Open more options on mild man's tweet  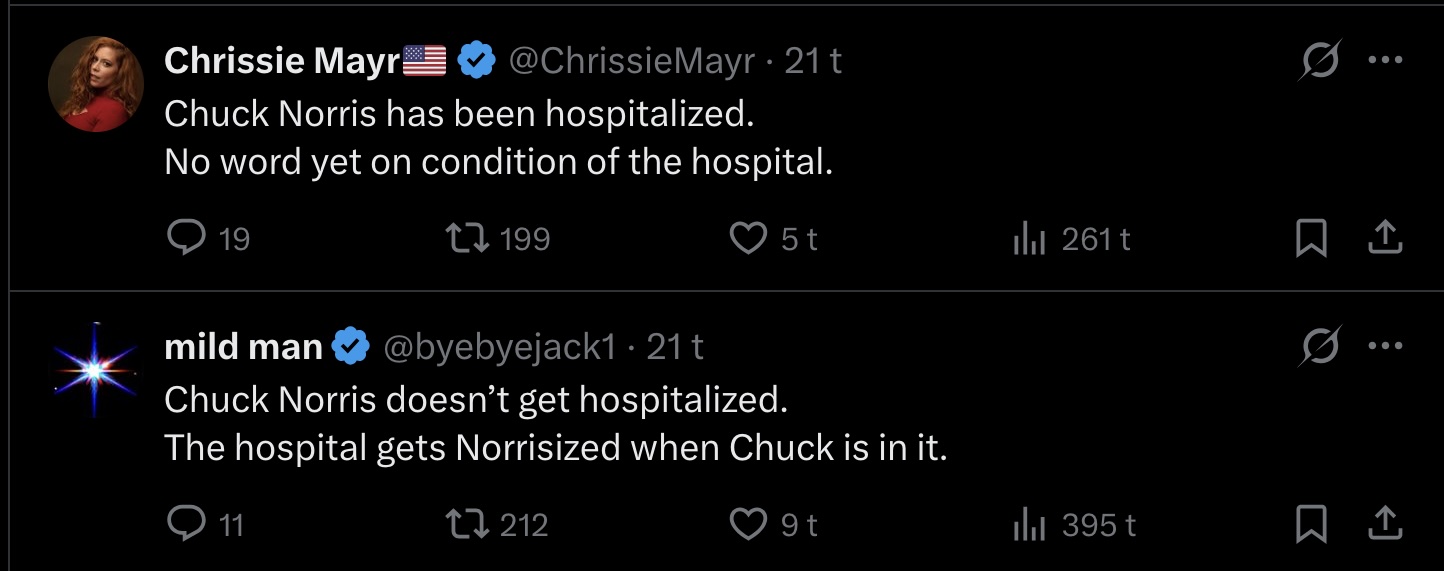(1385, 346)
